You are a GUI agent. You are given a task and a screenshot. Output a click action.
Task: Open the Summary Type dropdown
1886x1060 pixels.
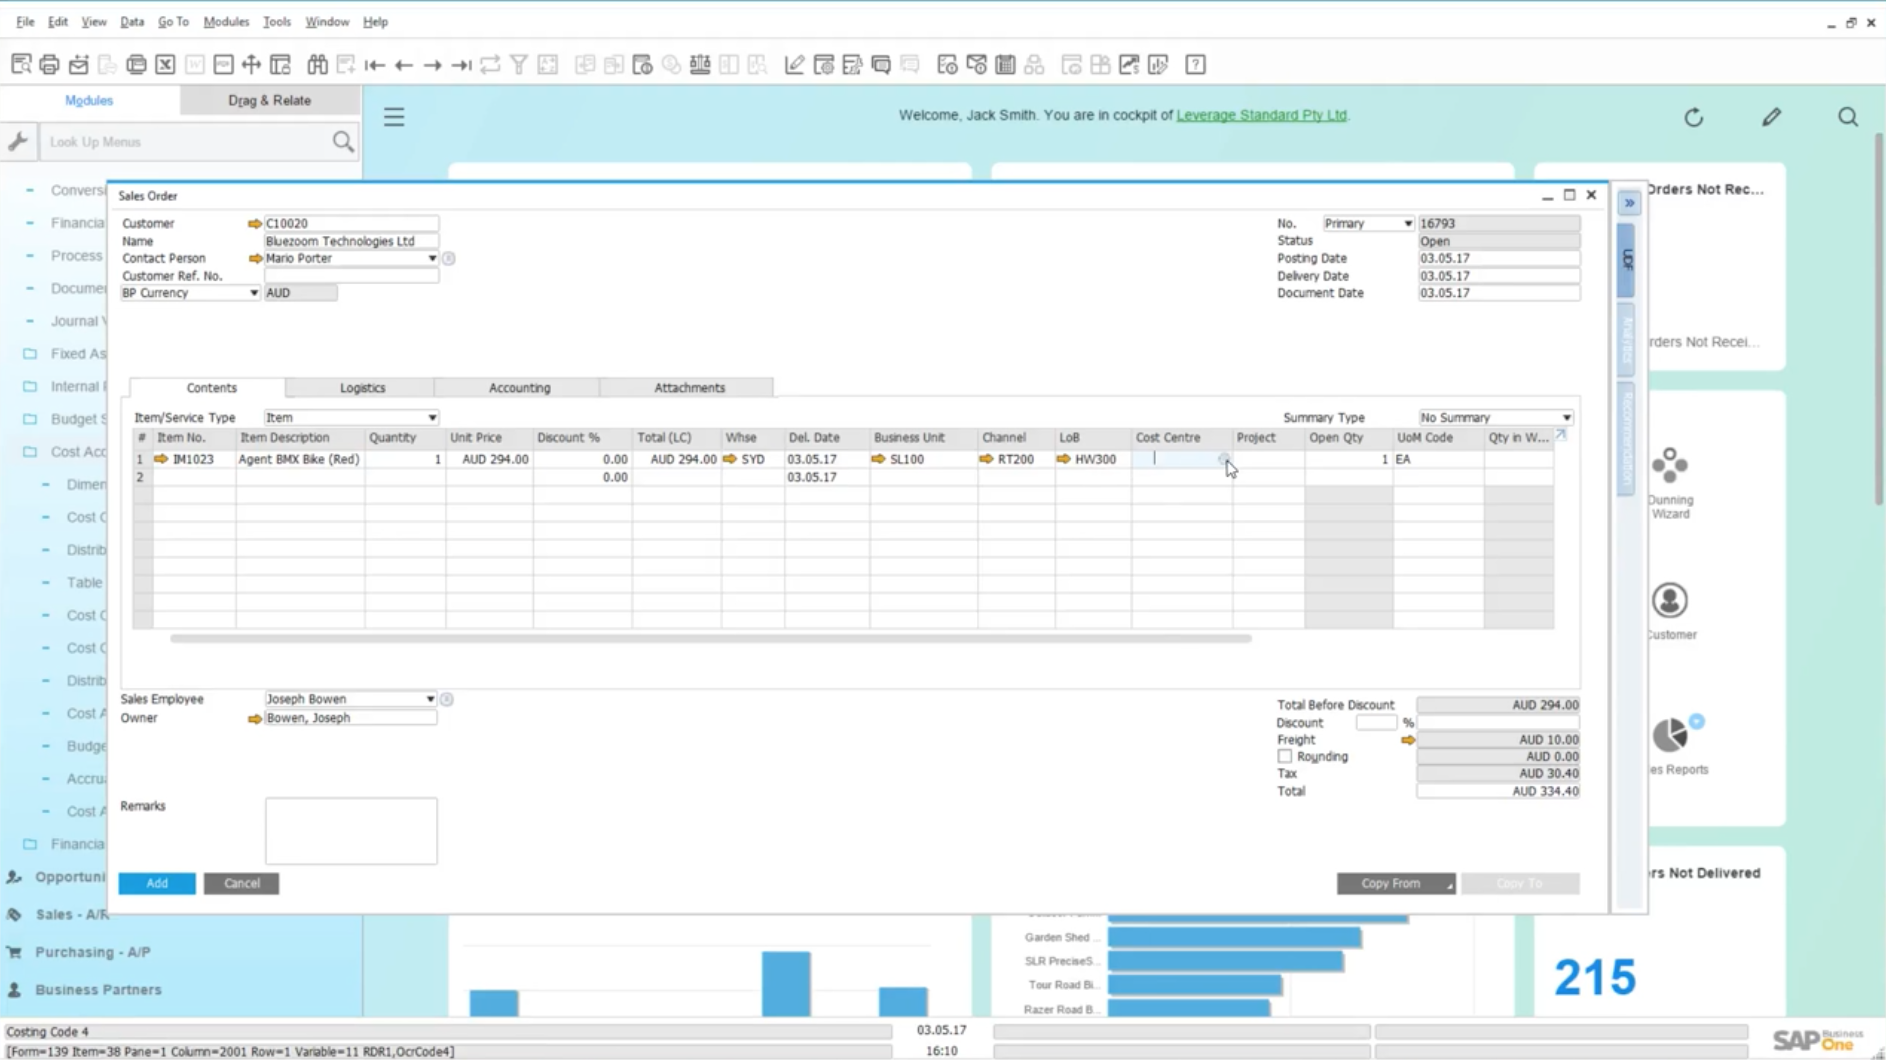[x=1566, y=418]
